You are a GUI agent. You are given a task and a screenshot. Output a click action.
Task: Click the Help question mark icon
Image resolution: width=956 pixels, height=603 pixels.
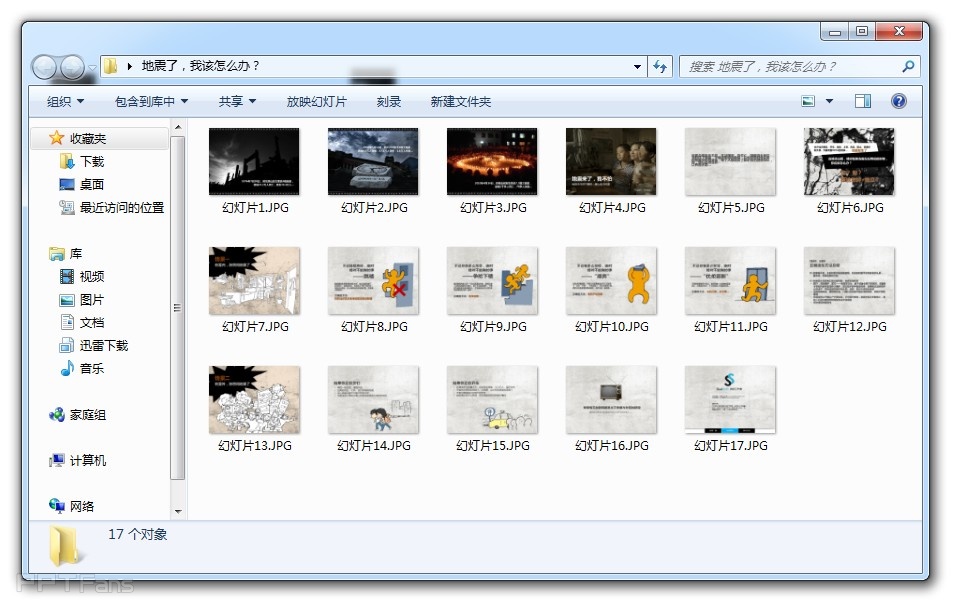(x=898, y=101)
